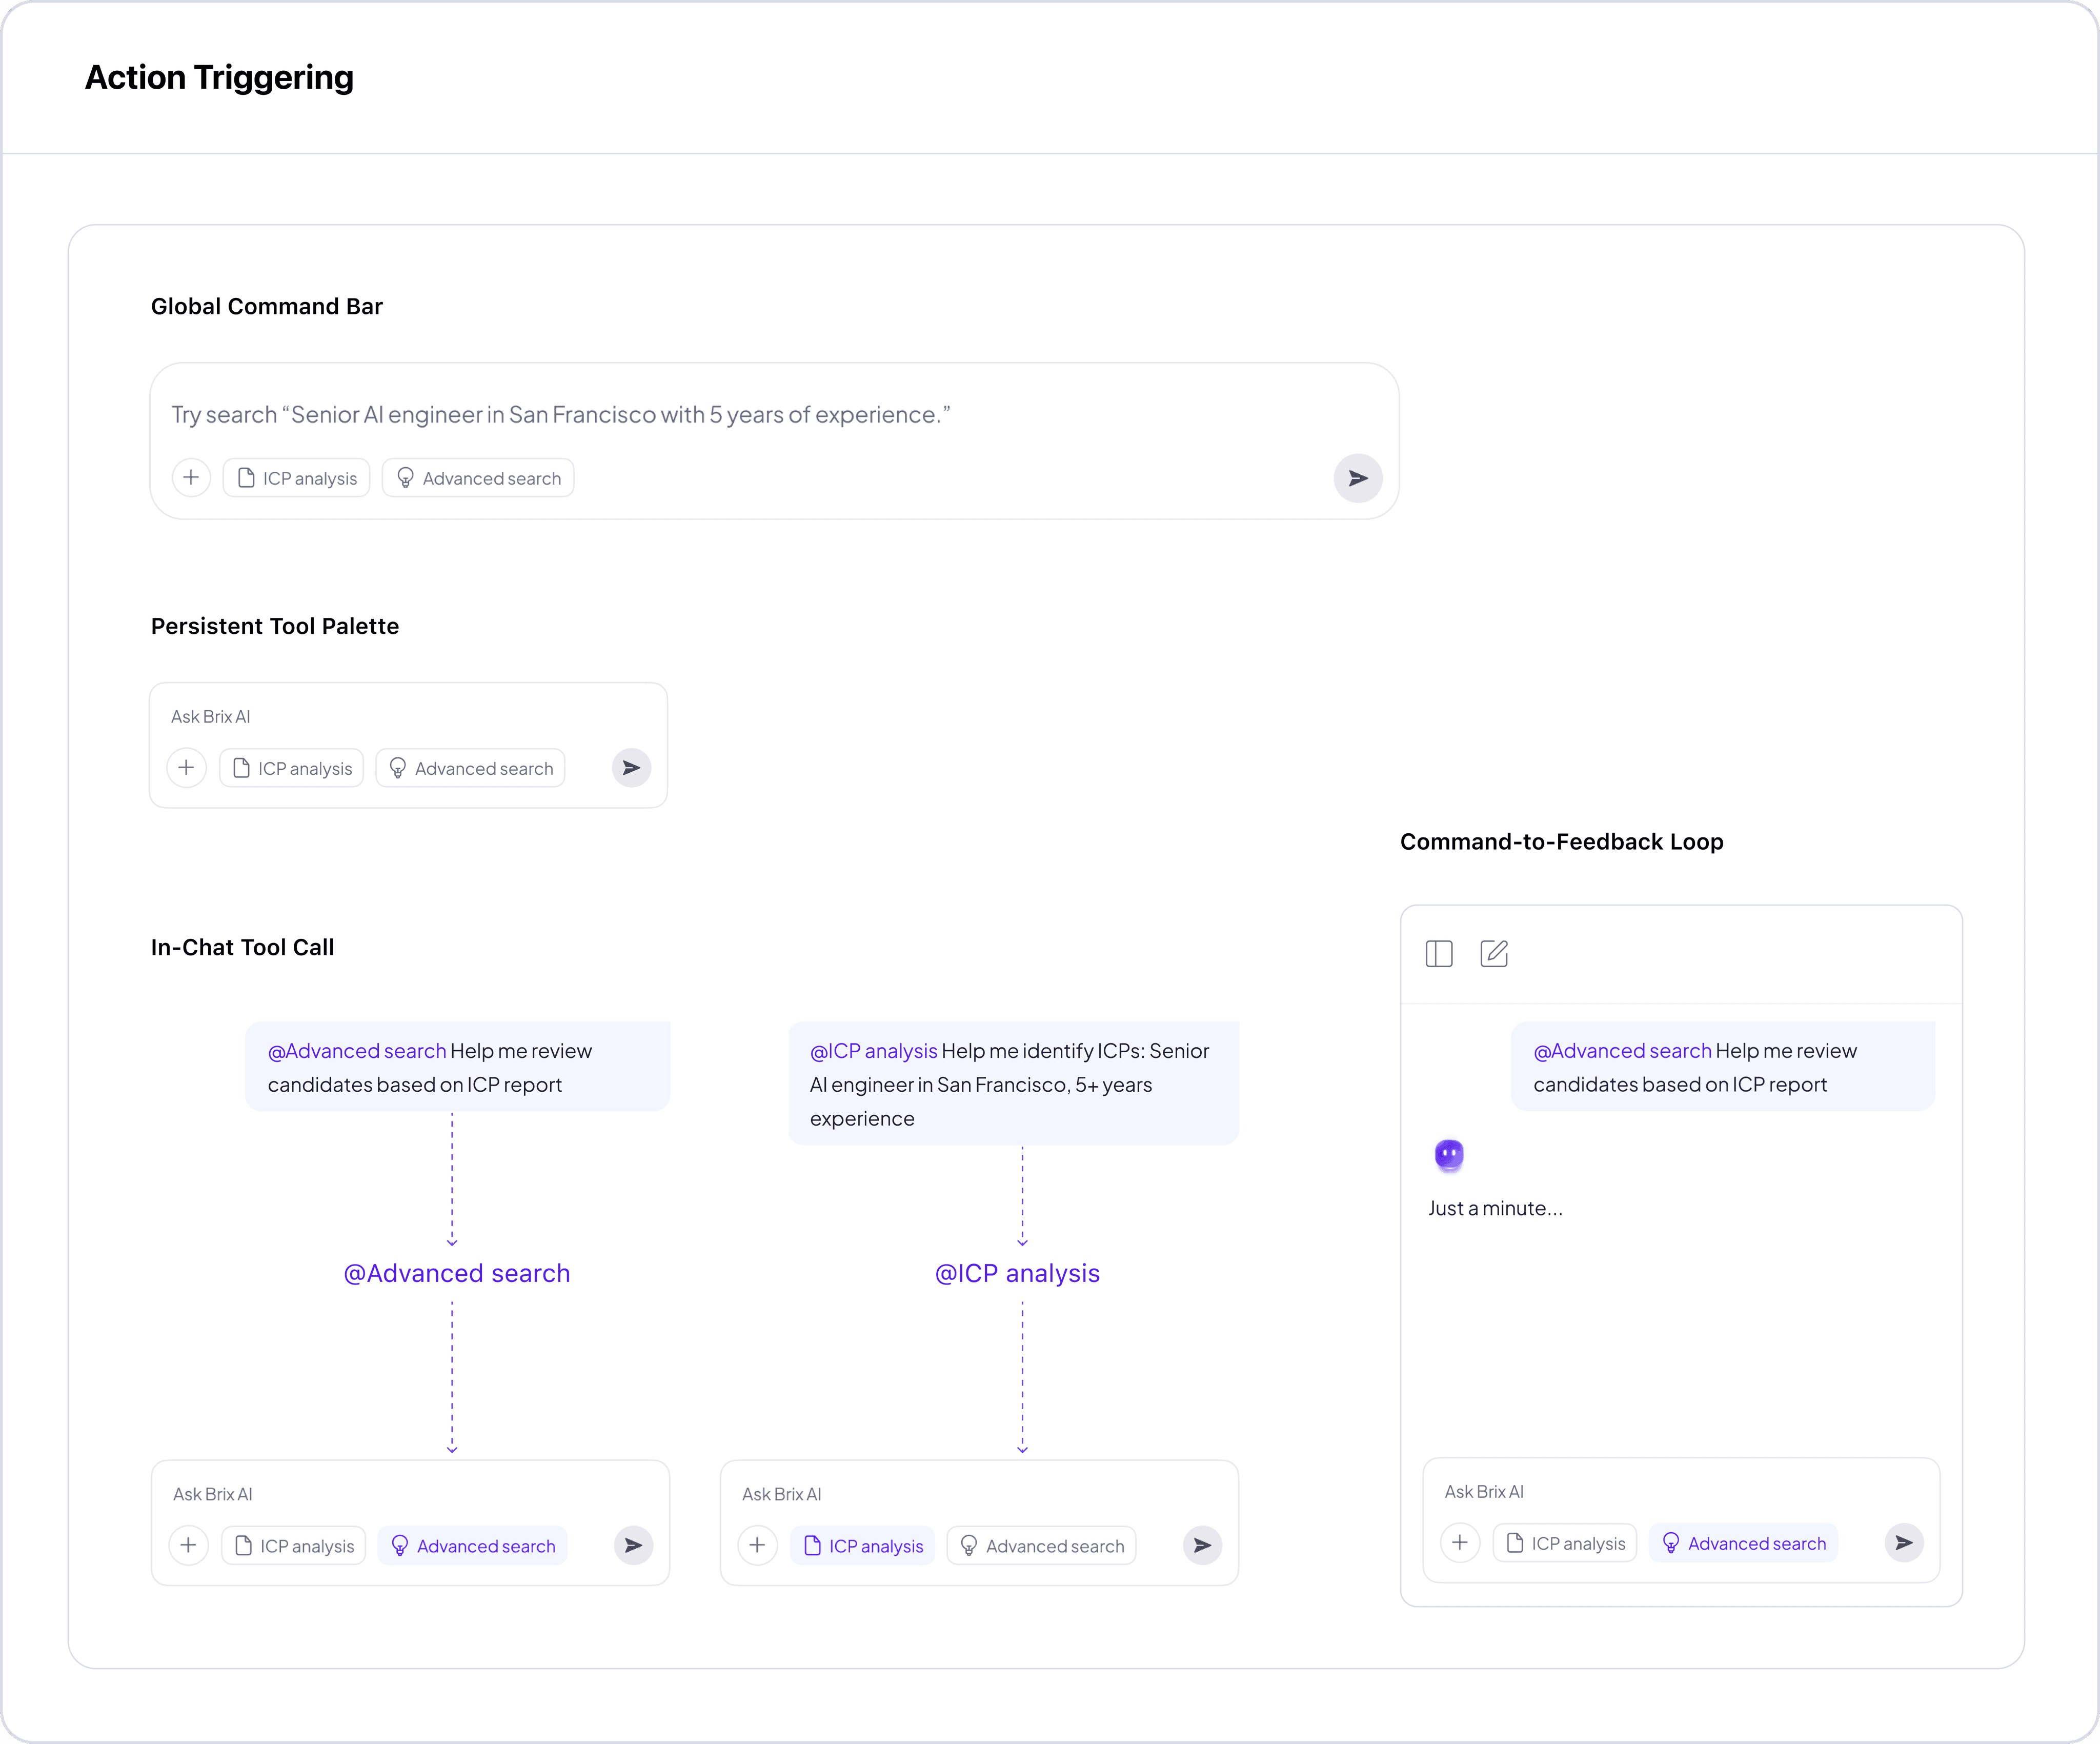Send message in Command-to-Feedback Loop input
This screenshot has height=1744, width=2100.
[1903, 1543]
